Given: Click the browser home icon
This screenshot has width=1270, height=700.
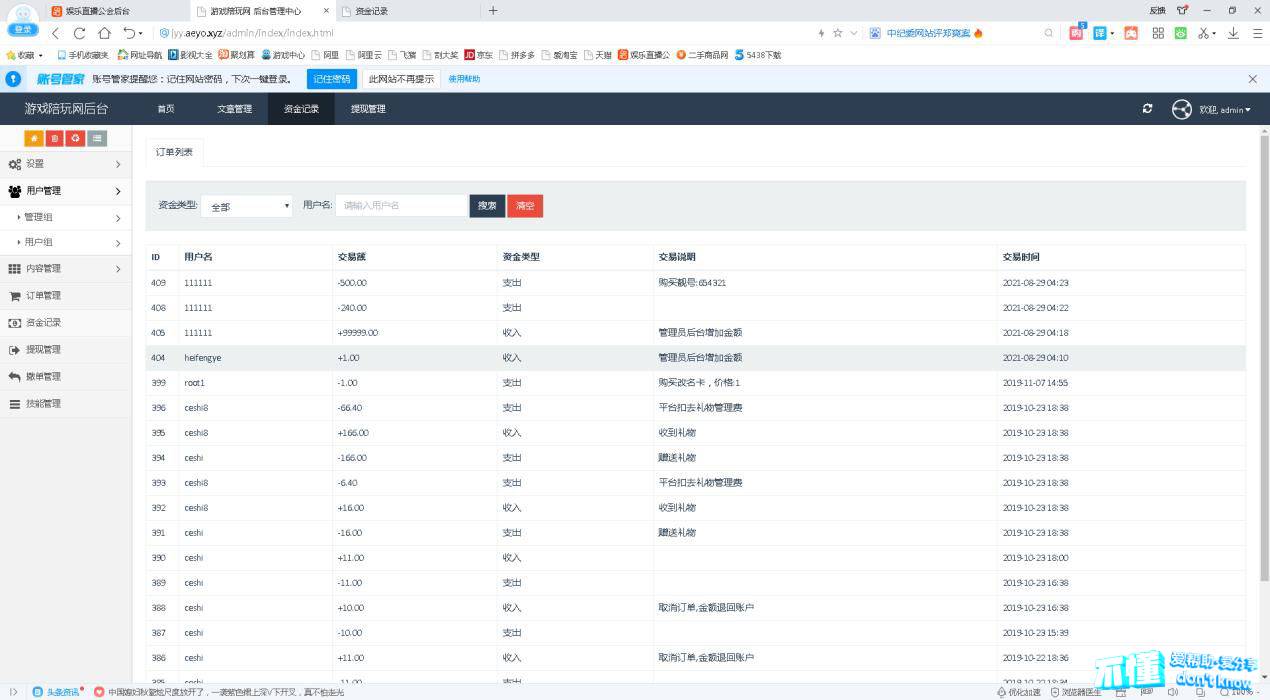Looking at the screenshot, I should (x=104, y=33).
